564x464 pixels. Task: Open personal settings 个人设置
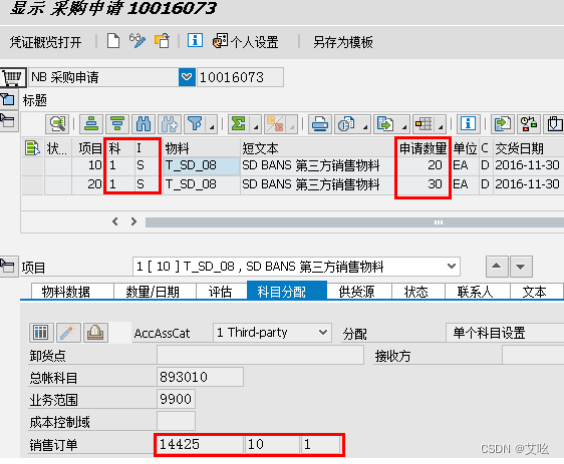pyautogui.click(x=246, y=42)
